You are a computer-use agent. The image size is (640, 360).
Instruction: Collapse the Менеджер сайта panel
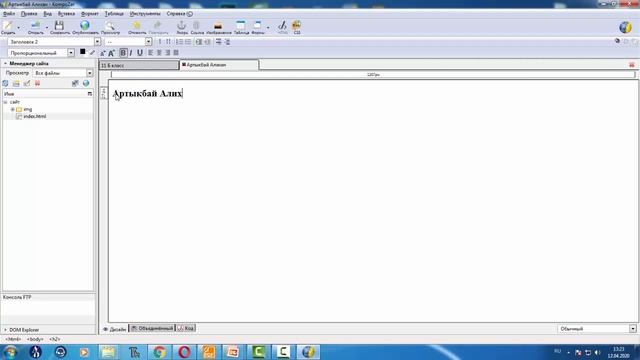tap(6, 64)
